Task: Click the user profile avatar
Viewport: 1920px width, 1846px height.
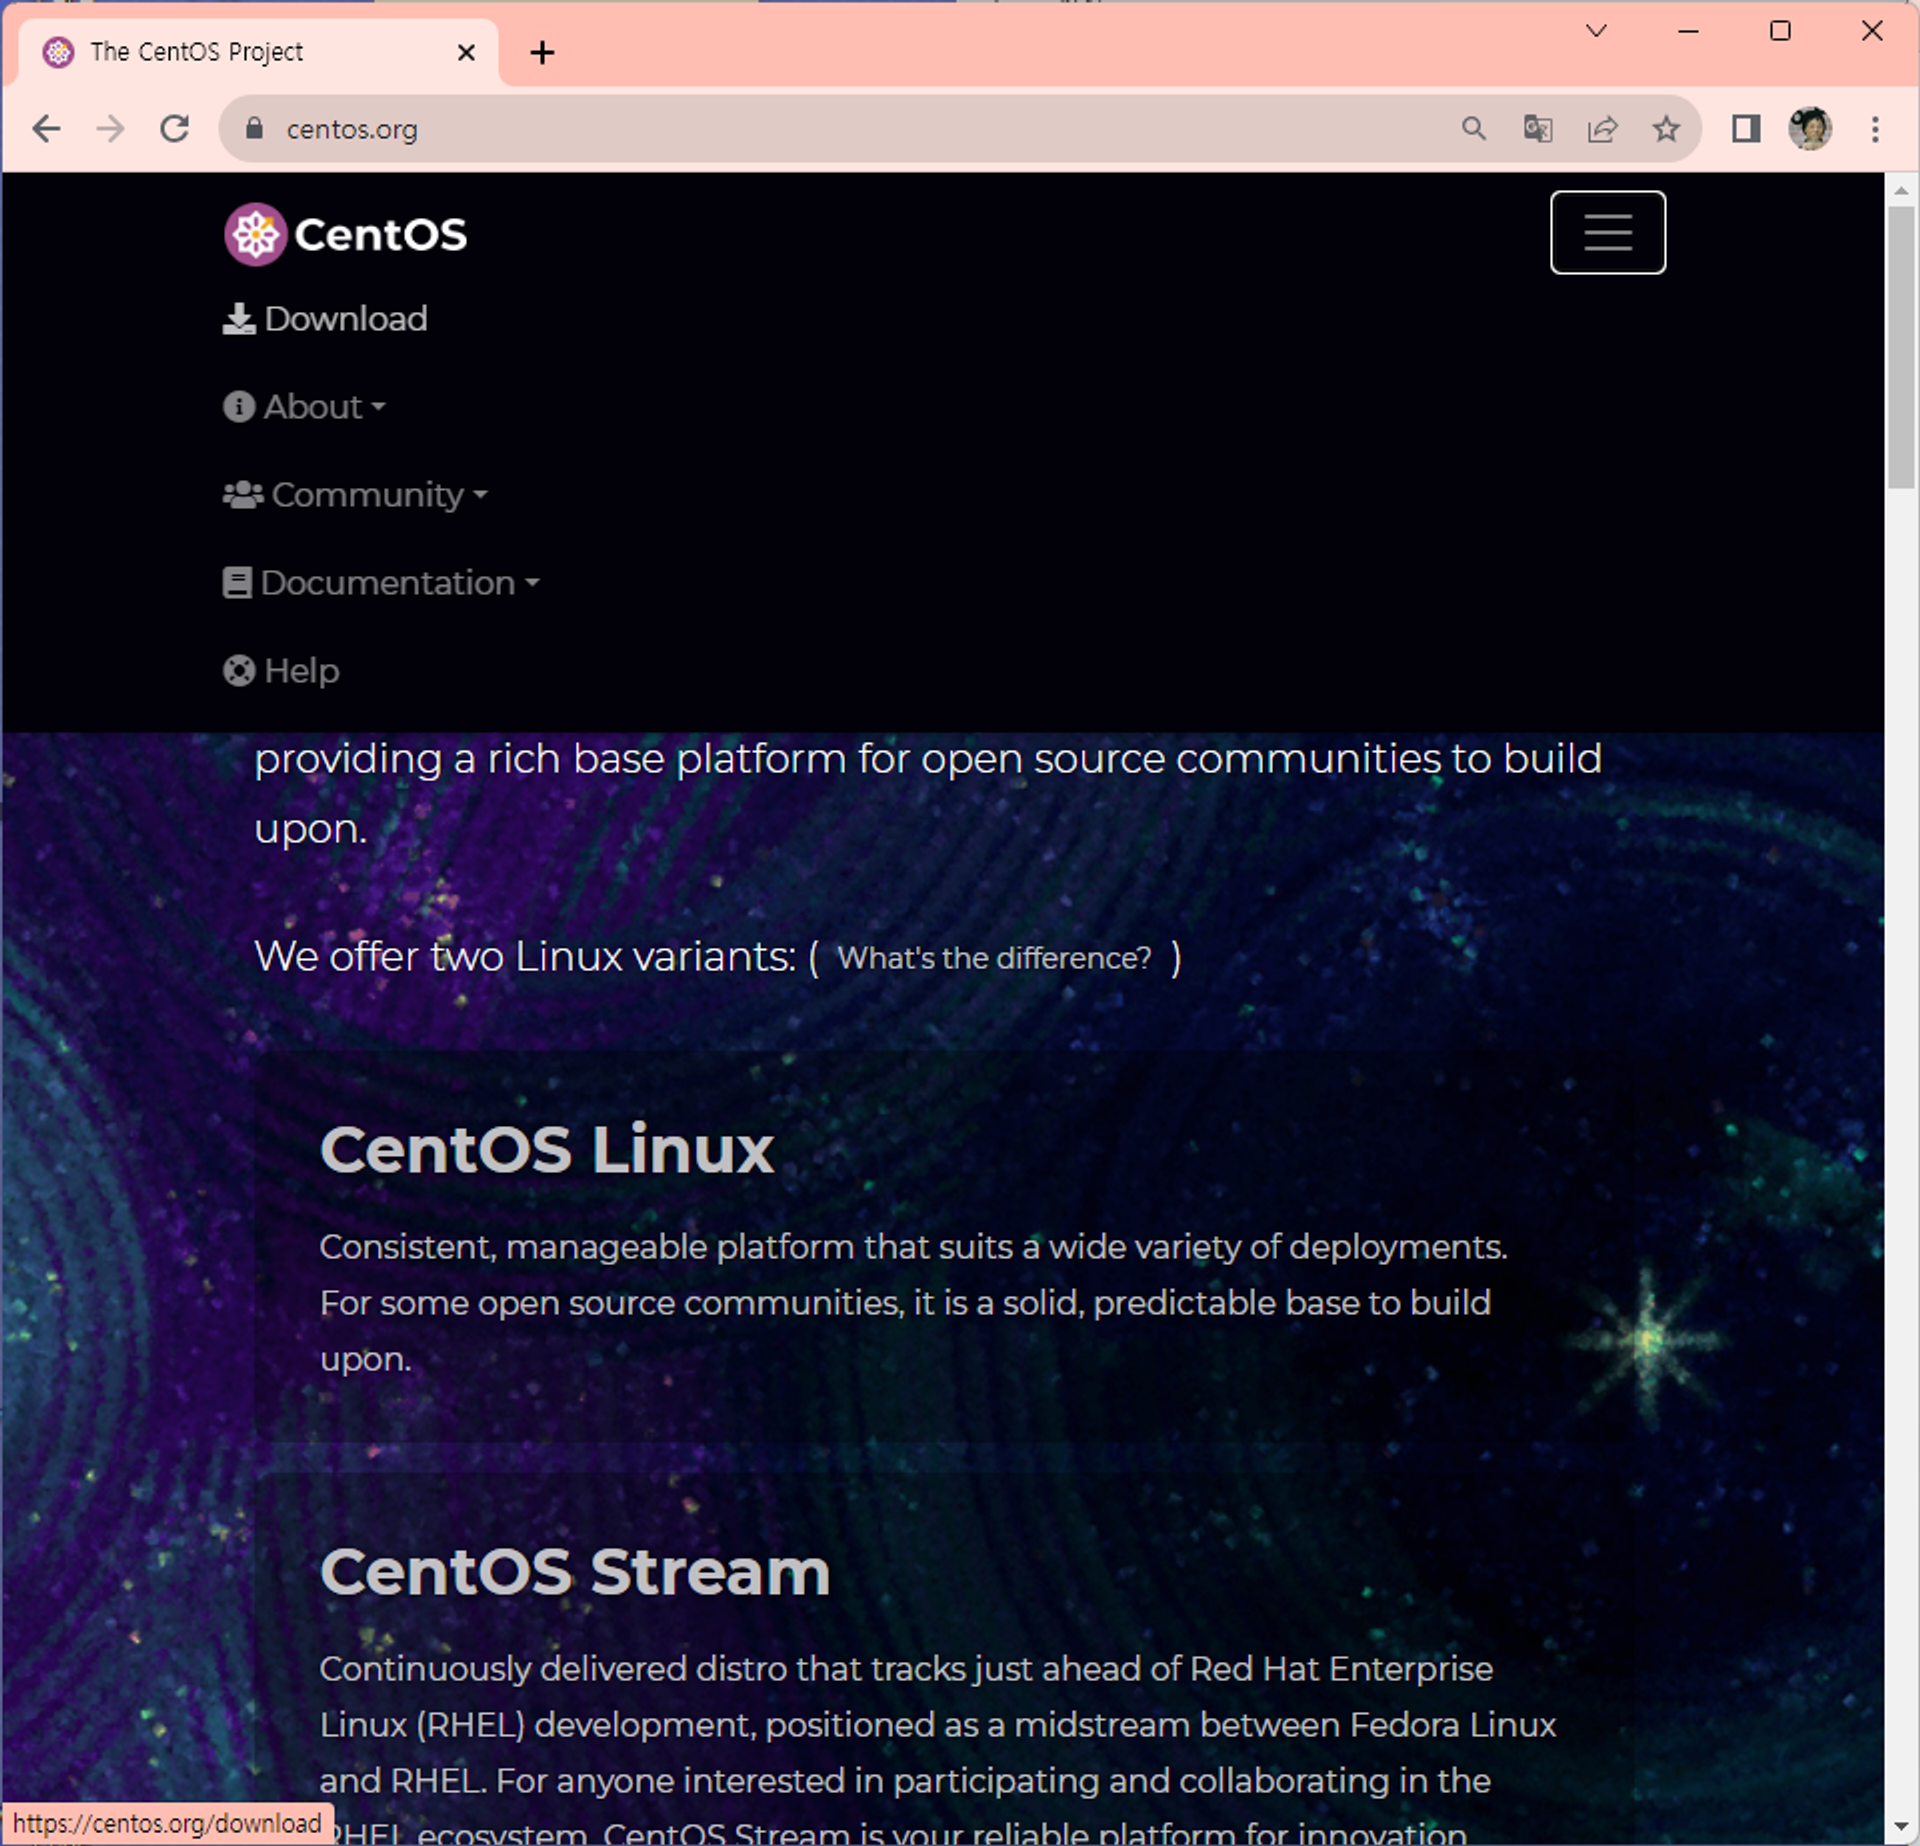Action: pos(1809,129)
